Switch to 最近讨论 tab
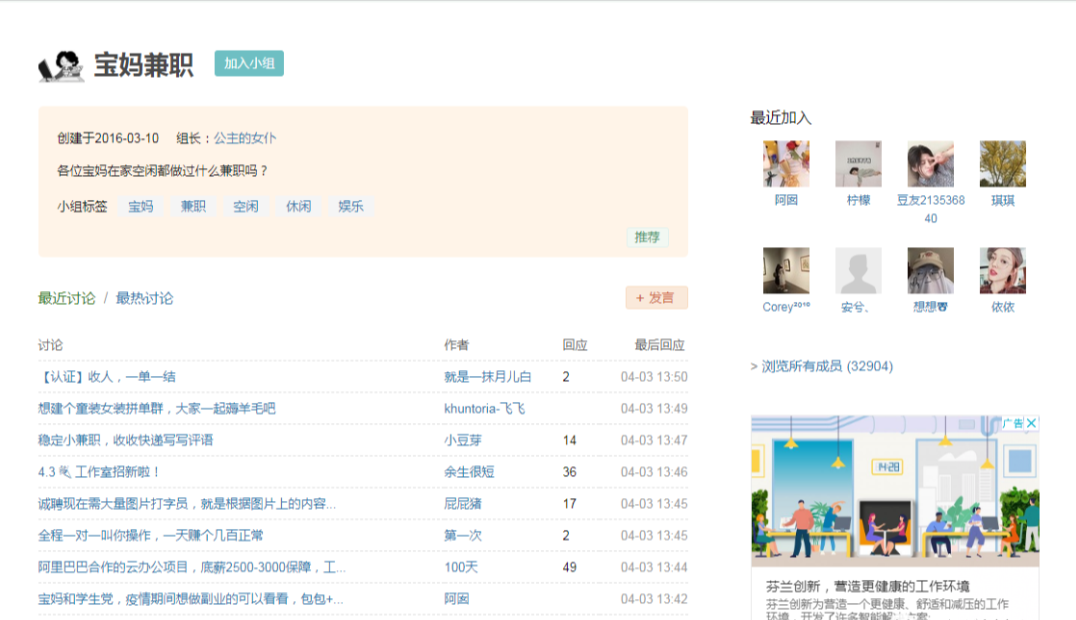 click(x=67, y=298)
